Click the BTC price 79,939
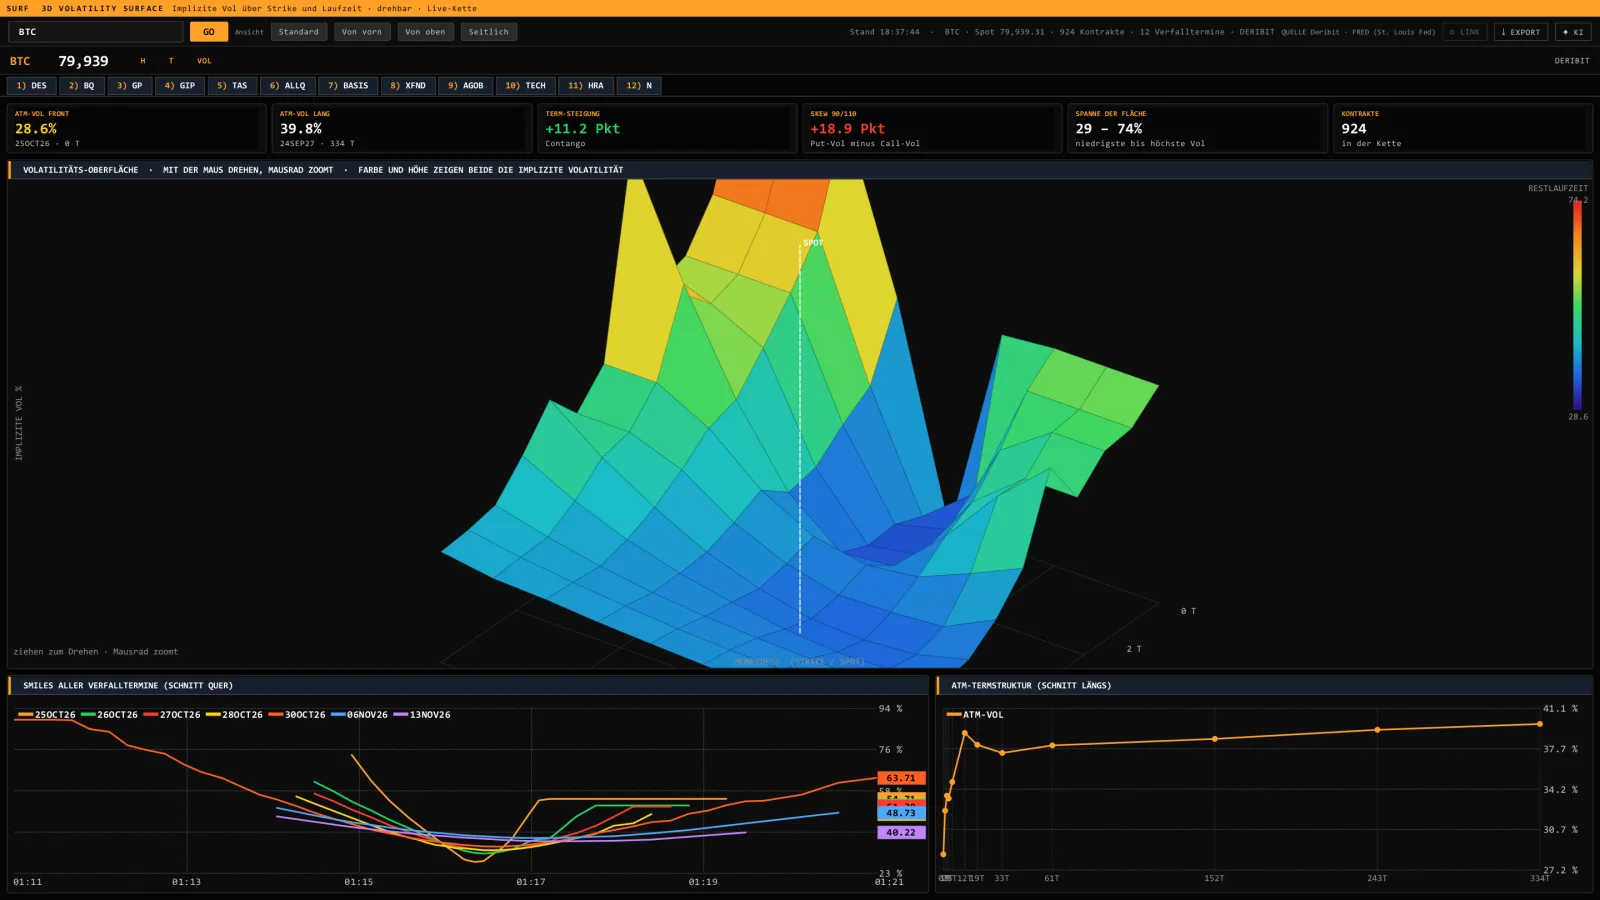Viewport: 1600px width, 900px height. (x=83, y=61)
